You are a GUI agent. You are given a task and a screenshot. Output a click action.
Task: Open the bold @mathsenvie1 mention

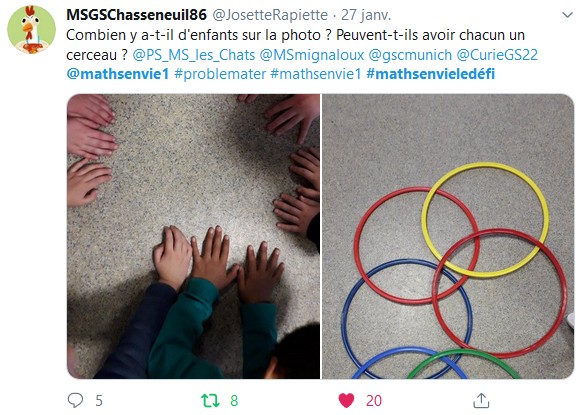point(118,74)
